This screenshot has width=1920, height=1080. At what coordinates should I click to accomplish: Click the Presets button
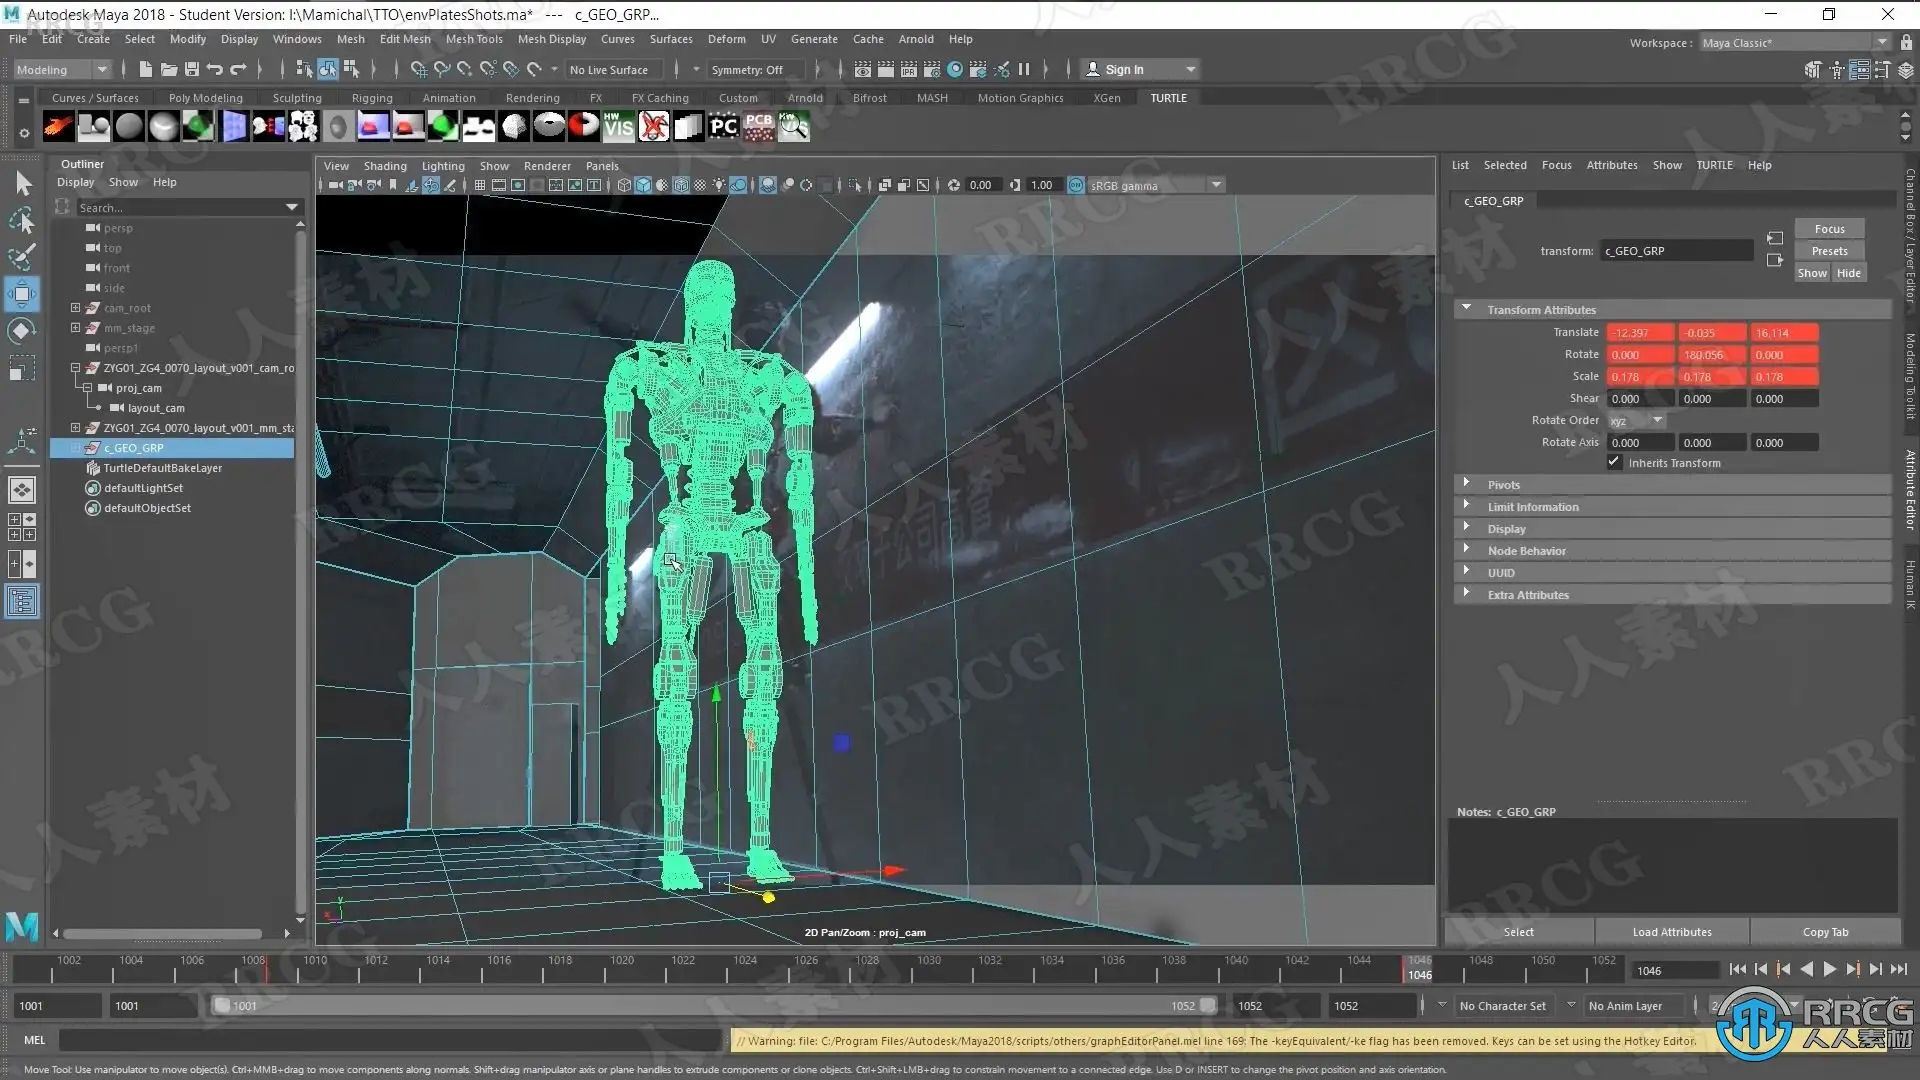(x=1828, y=251)
